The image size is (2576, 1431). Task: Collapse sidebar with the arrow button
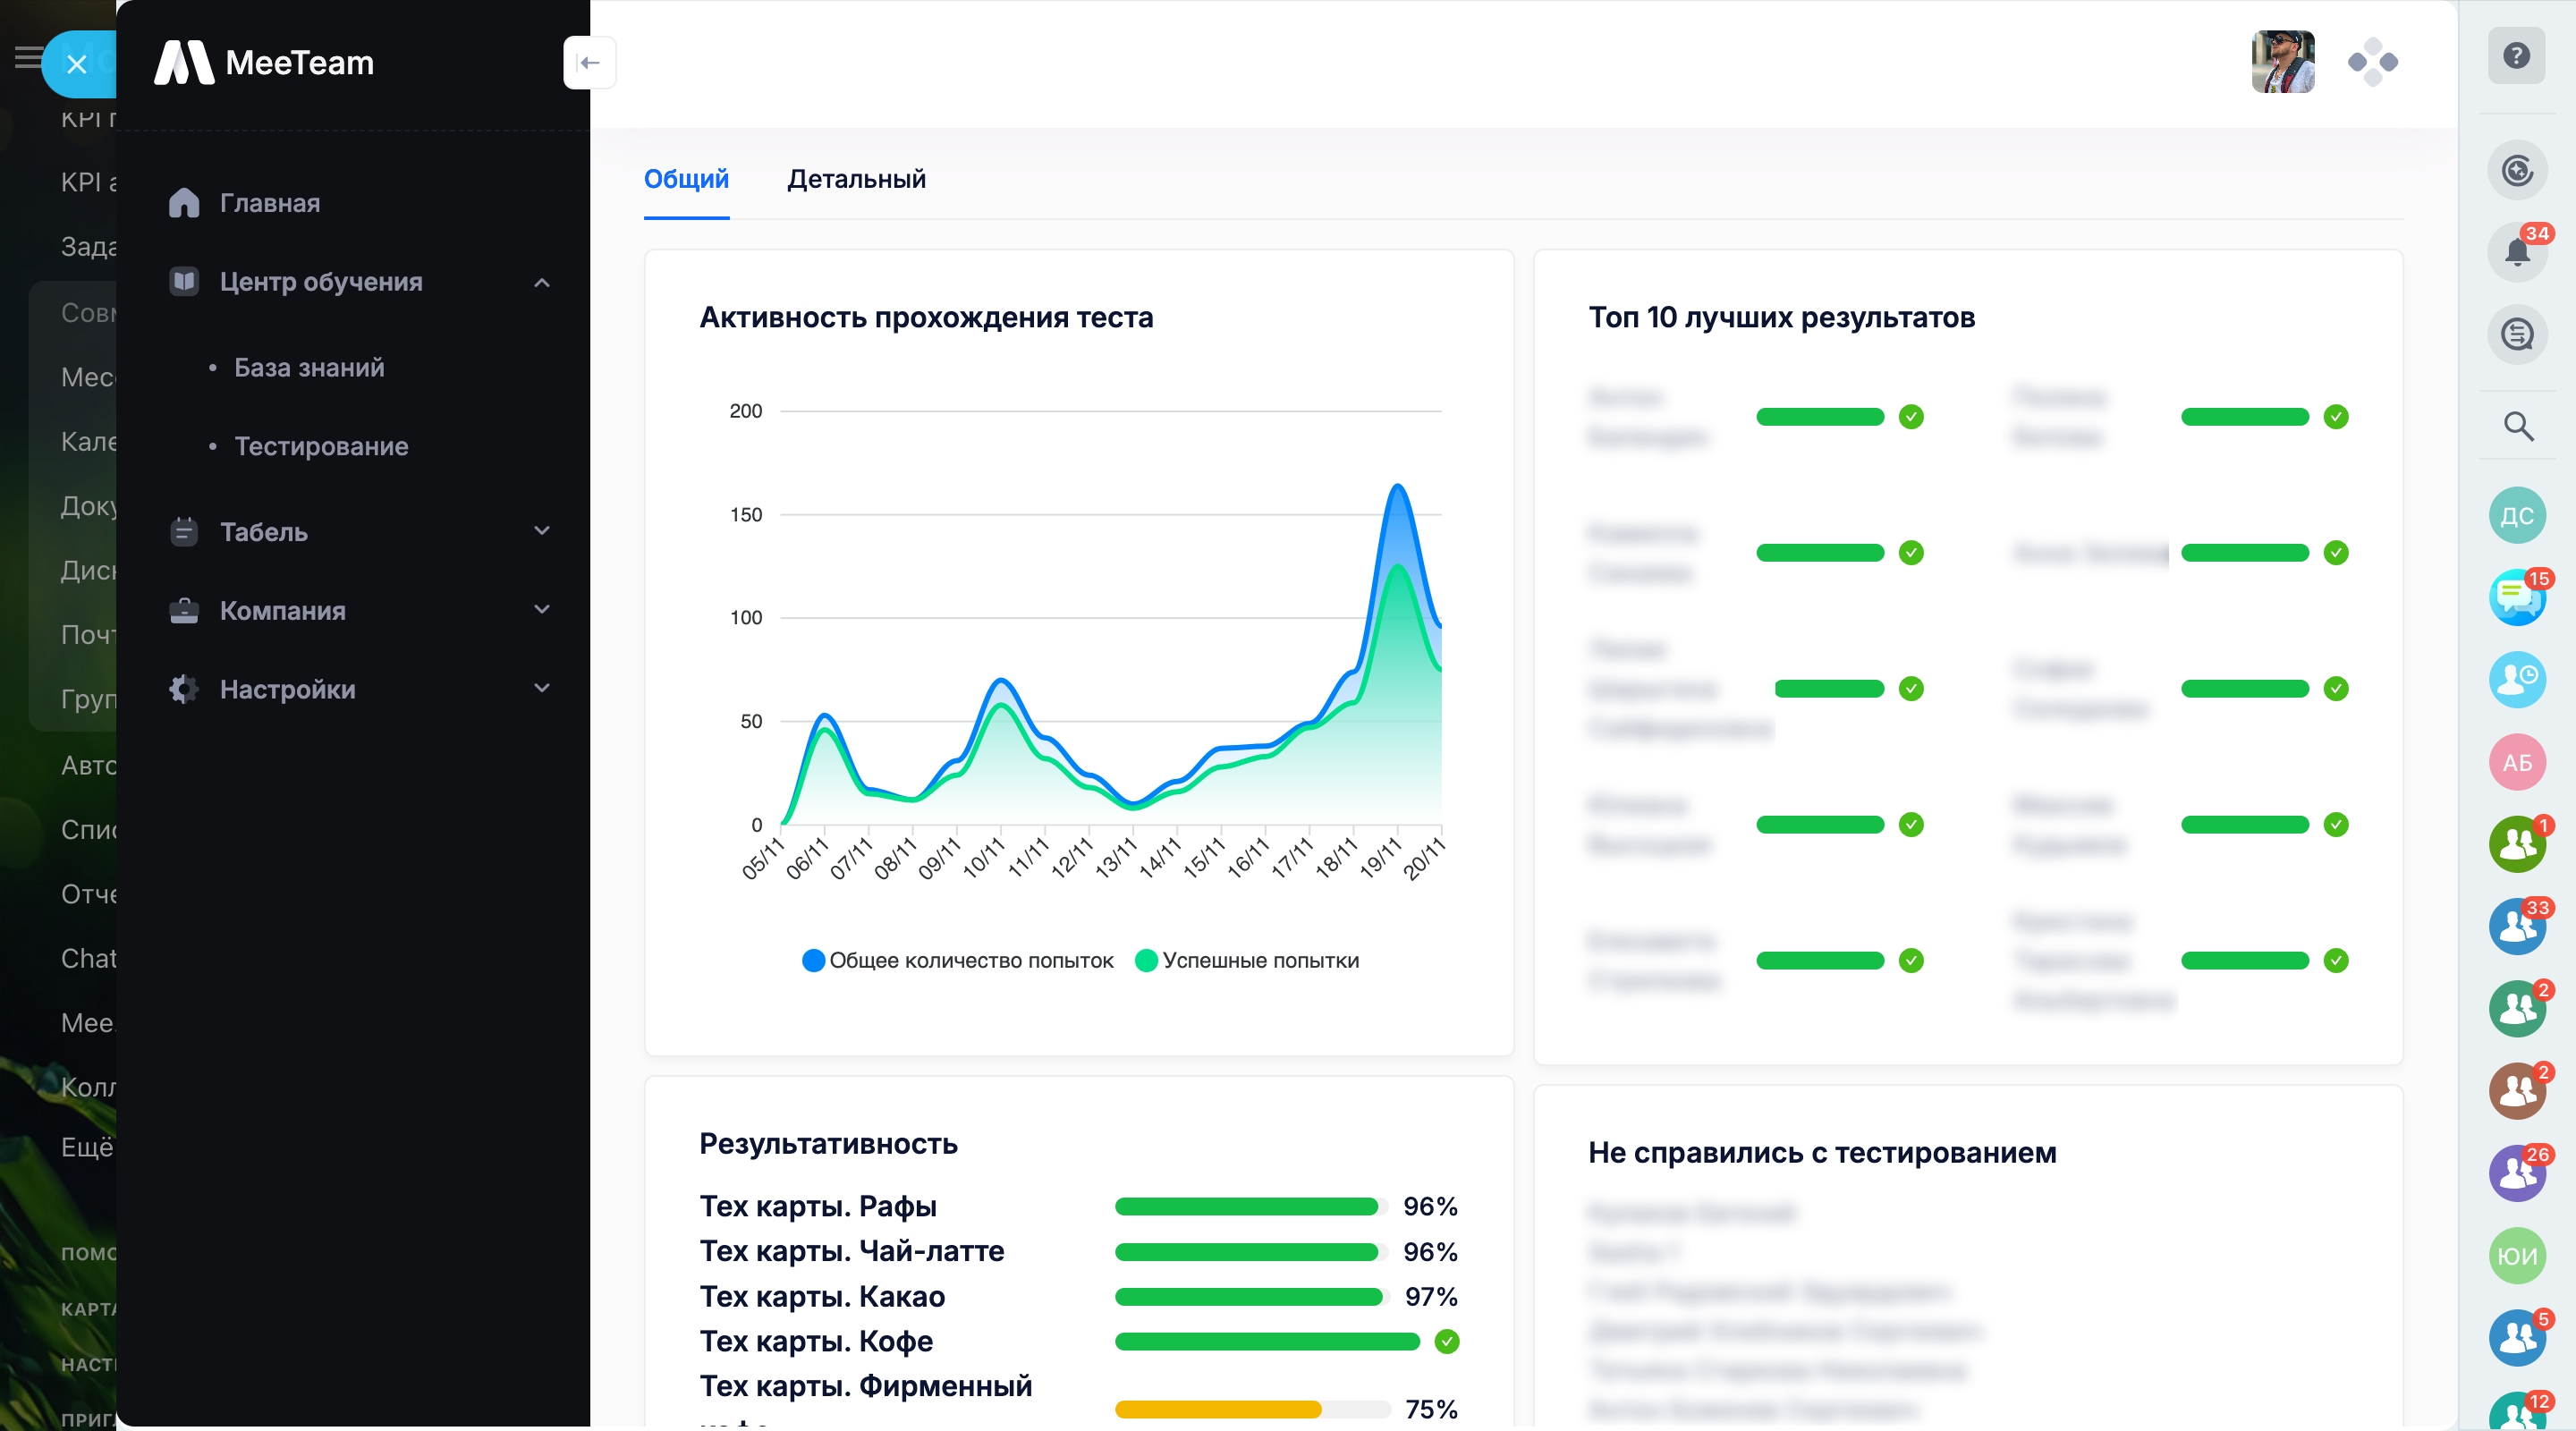tap(589, 63)
